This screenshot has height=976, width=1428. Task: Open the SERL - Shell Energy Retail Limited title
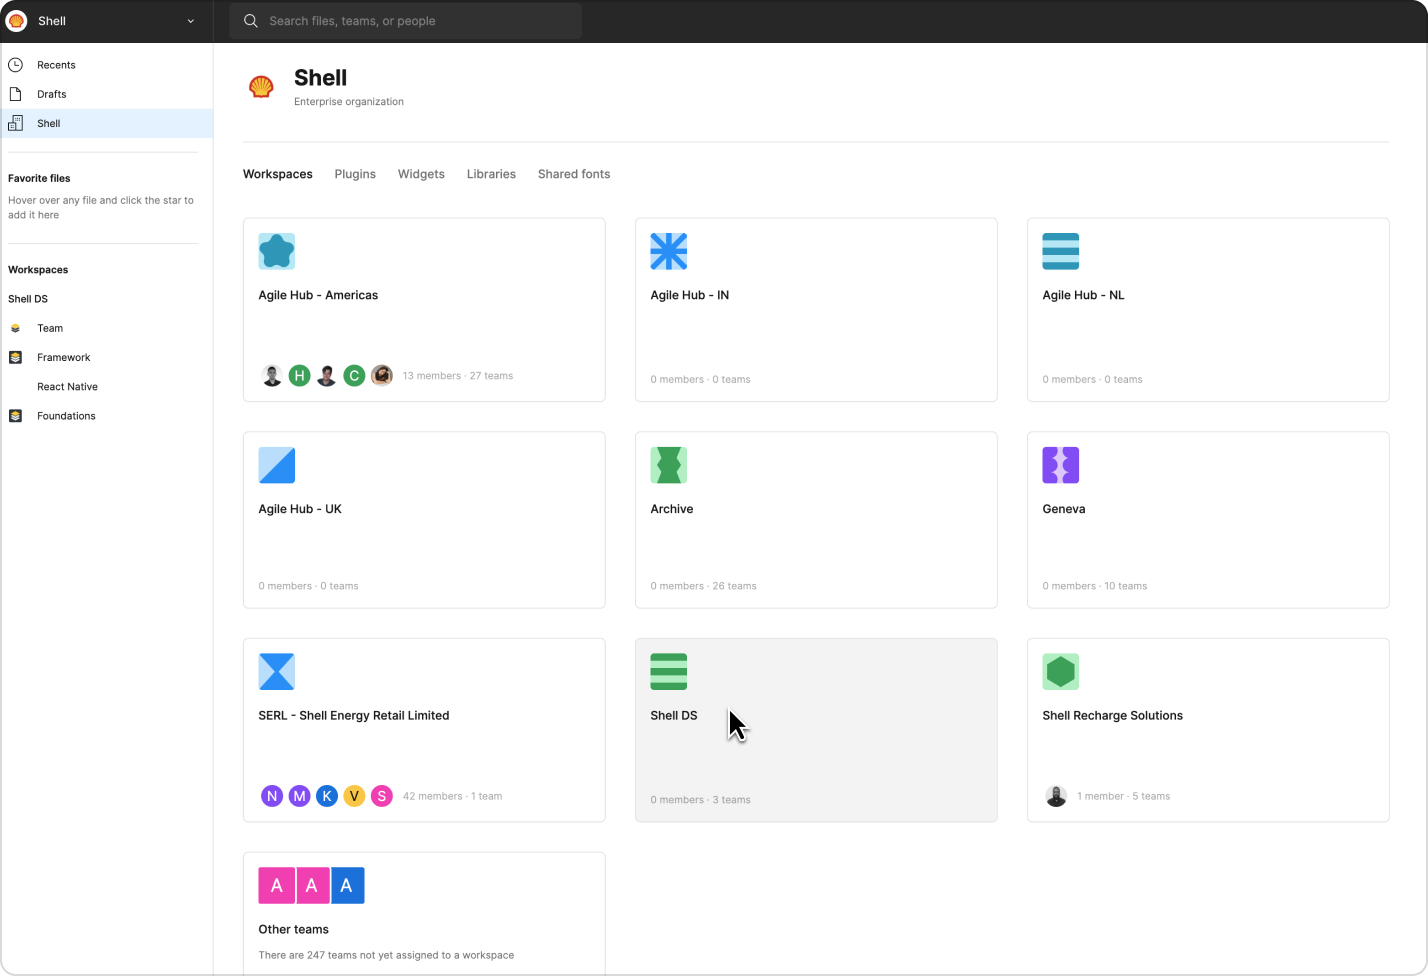click(354, 716)
